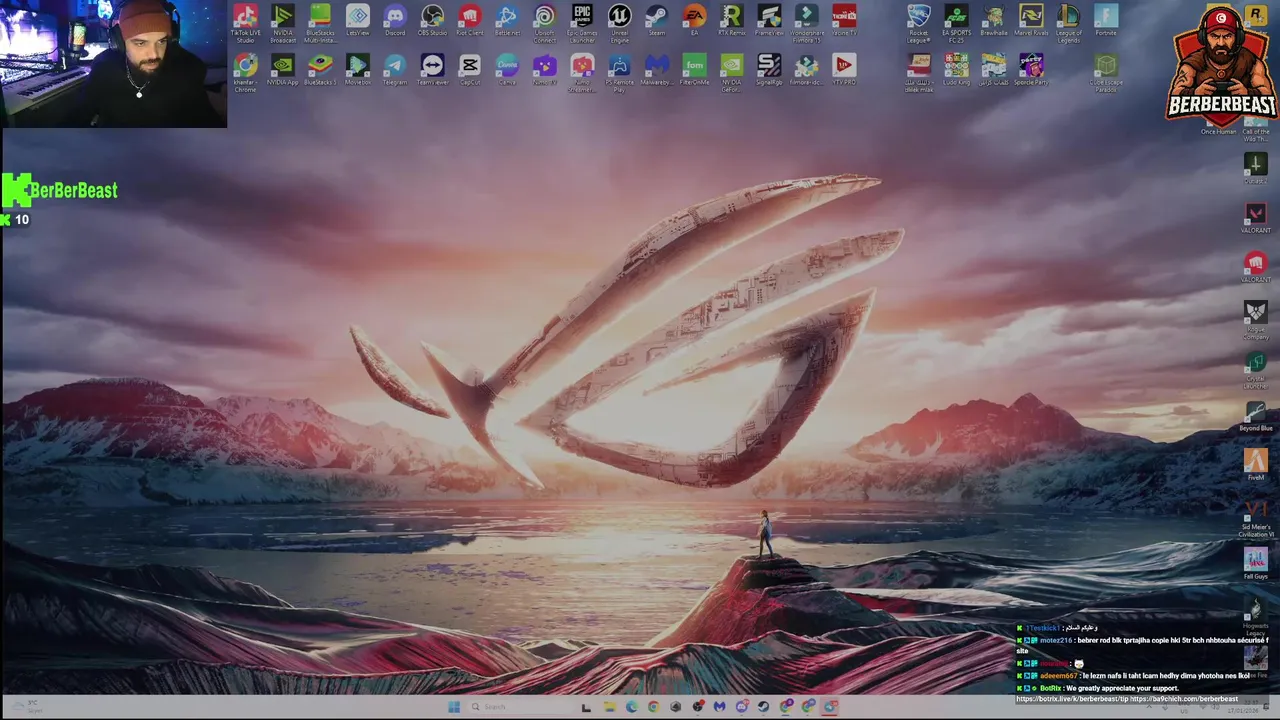Open the EA app desktop shortcut

(x=694, y=20)
